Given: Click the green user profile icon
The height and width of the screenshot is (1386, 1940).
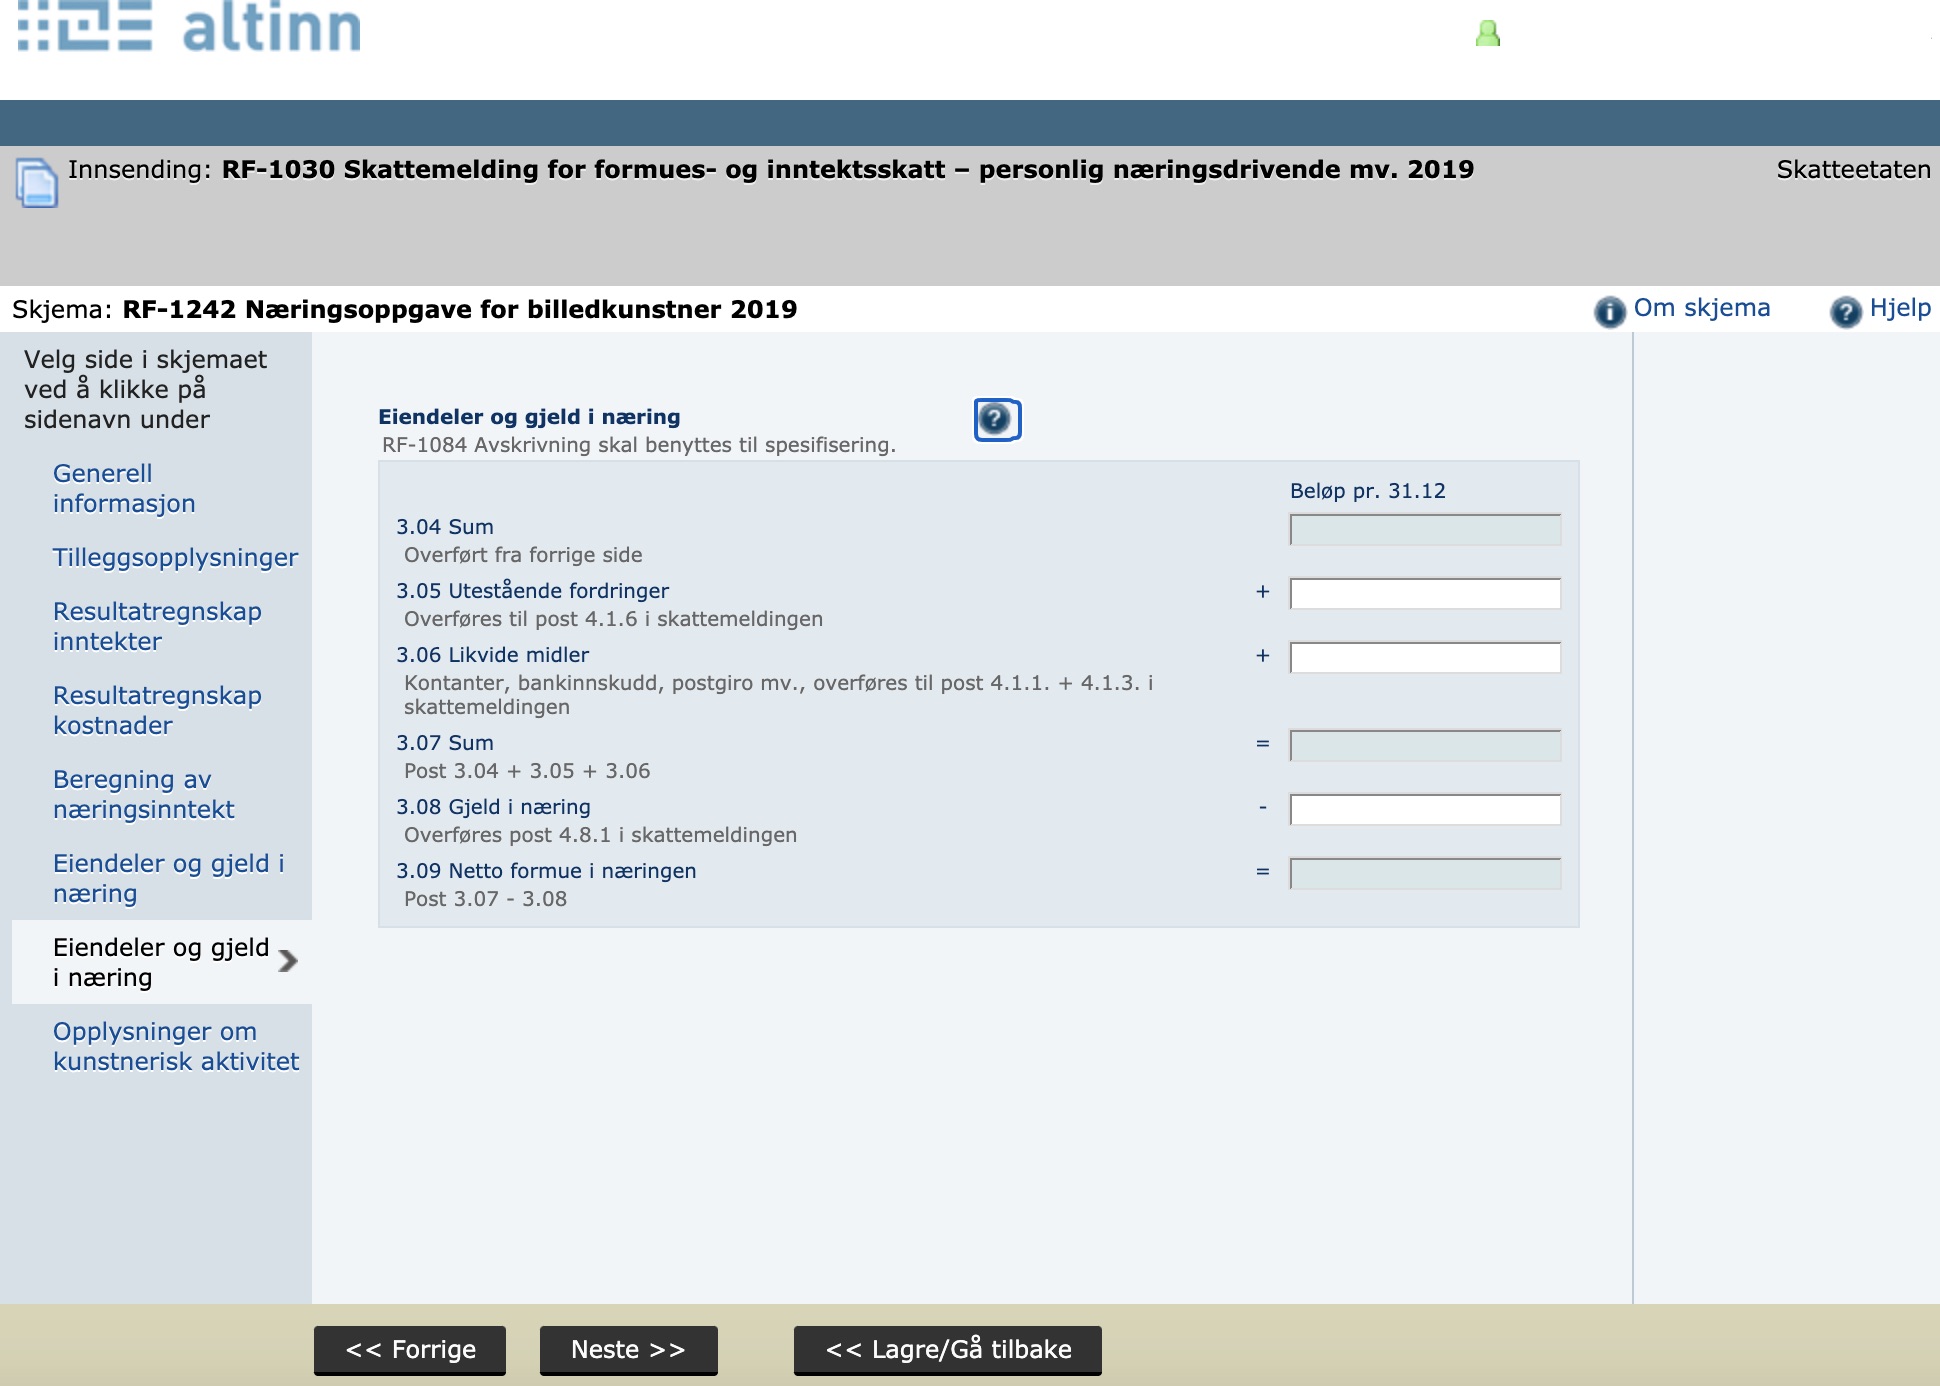Looking at the screenshot, I should [1488, 34].
